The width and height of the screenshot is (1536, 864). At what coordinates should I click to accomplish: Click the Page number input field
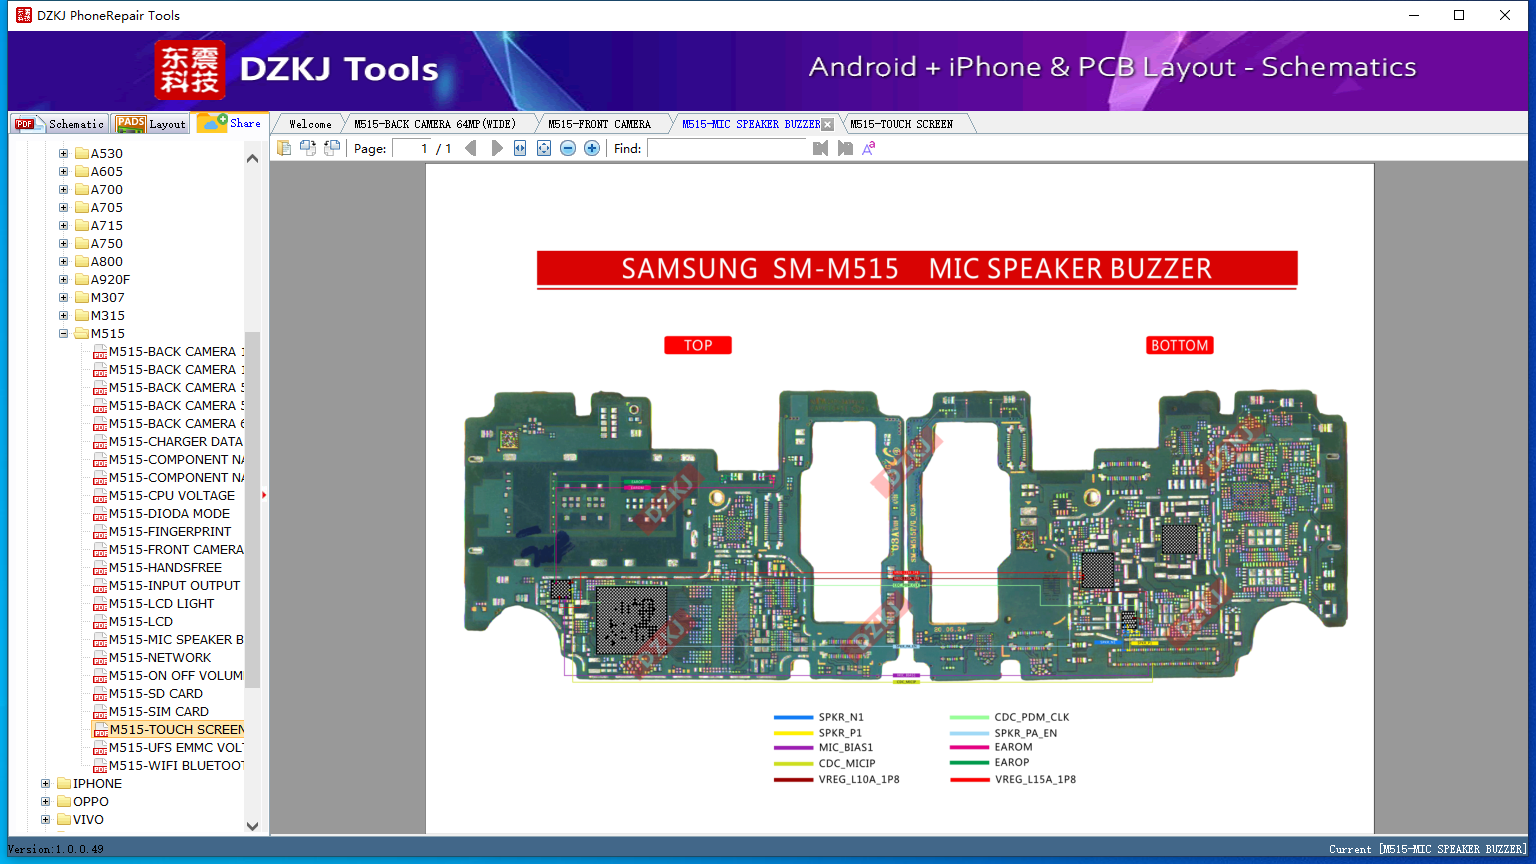click(412, 148)
